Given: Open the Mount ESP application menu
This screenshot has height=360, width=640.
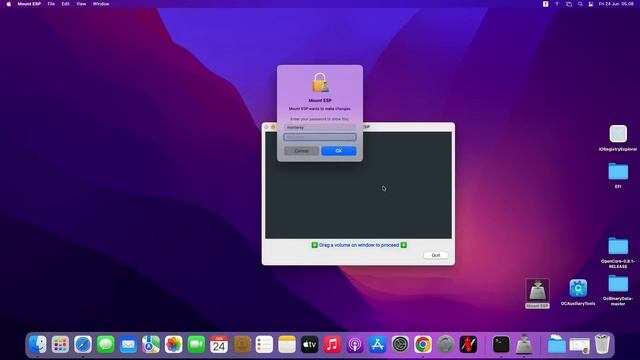Looking at the screenshot, I should [x=29, y=4].
